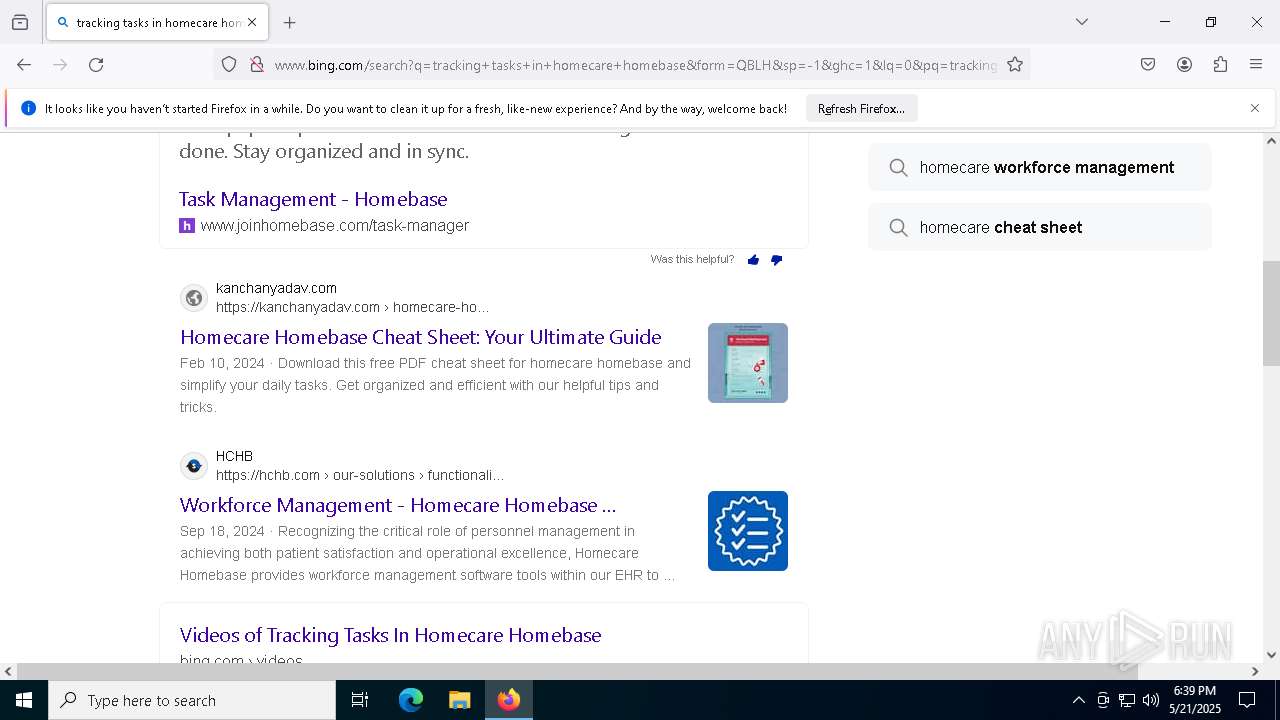Bookmark this page with the star
Viewport: 1280px width, 720px height.
[x=1015, y=65]
